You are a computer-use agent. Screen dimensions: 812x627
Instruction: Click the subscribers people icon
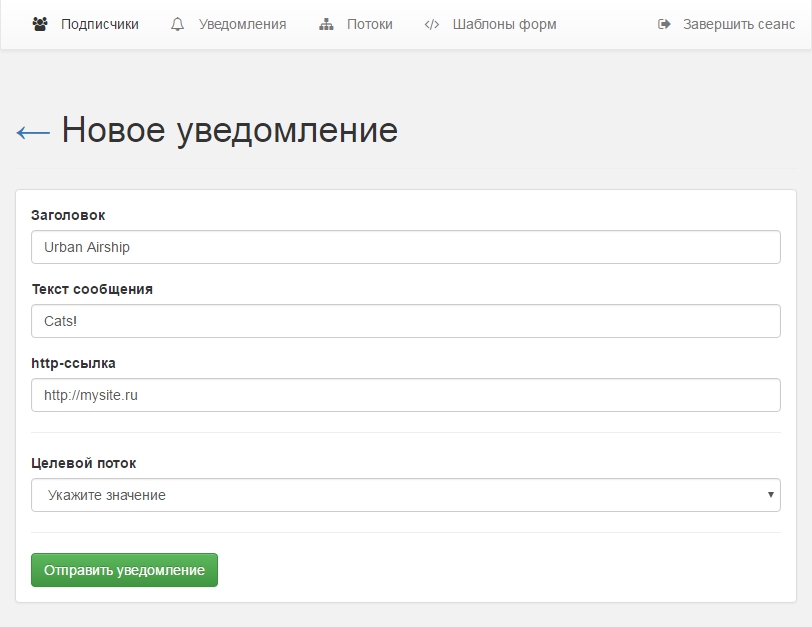(40, 24)
